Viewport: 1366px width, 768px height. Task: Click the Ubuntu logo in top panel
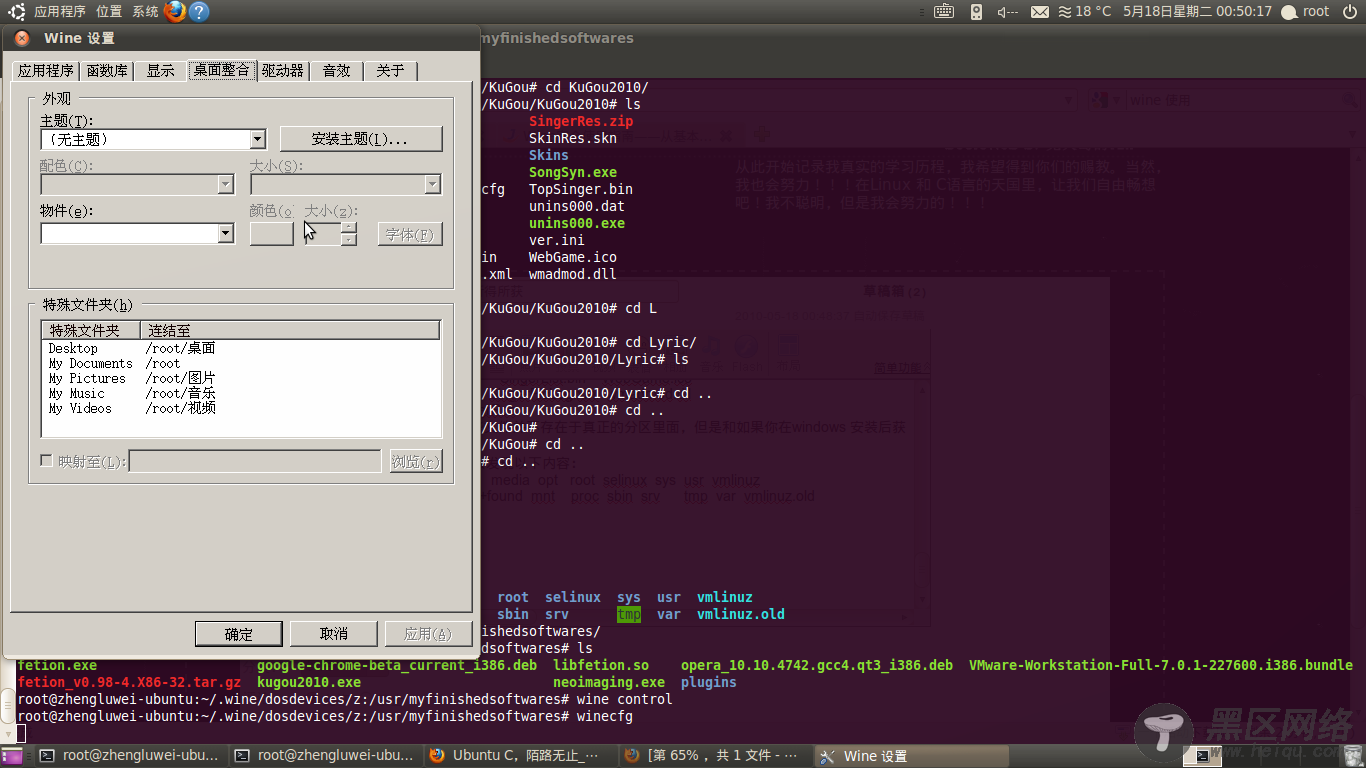17,11
